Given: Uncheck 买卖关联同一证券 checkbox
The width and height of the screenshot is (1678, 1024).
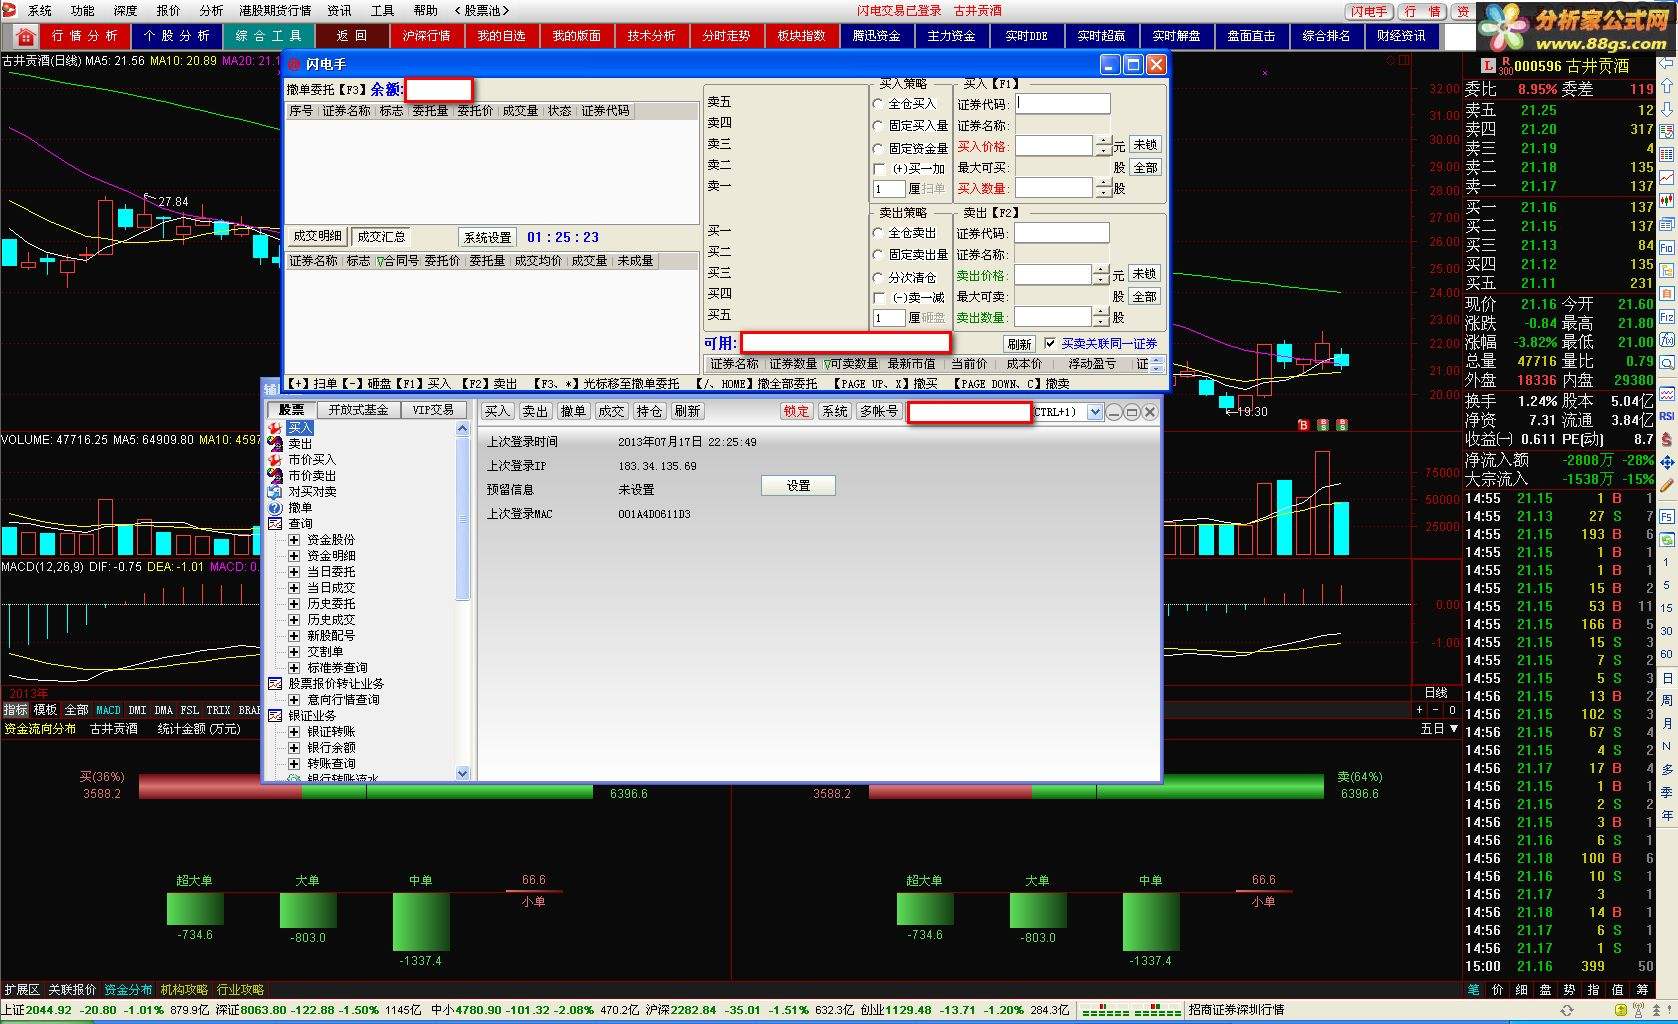Looking at the screenshot, I should [1050, 343].
